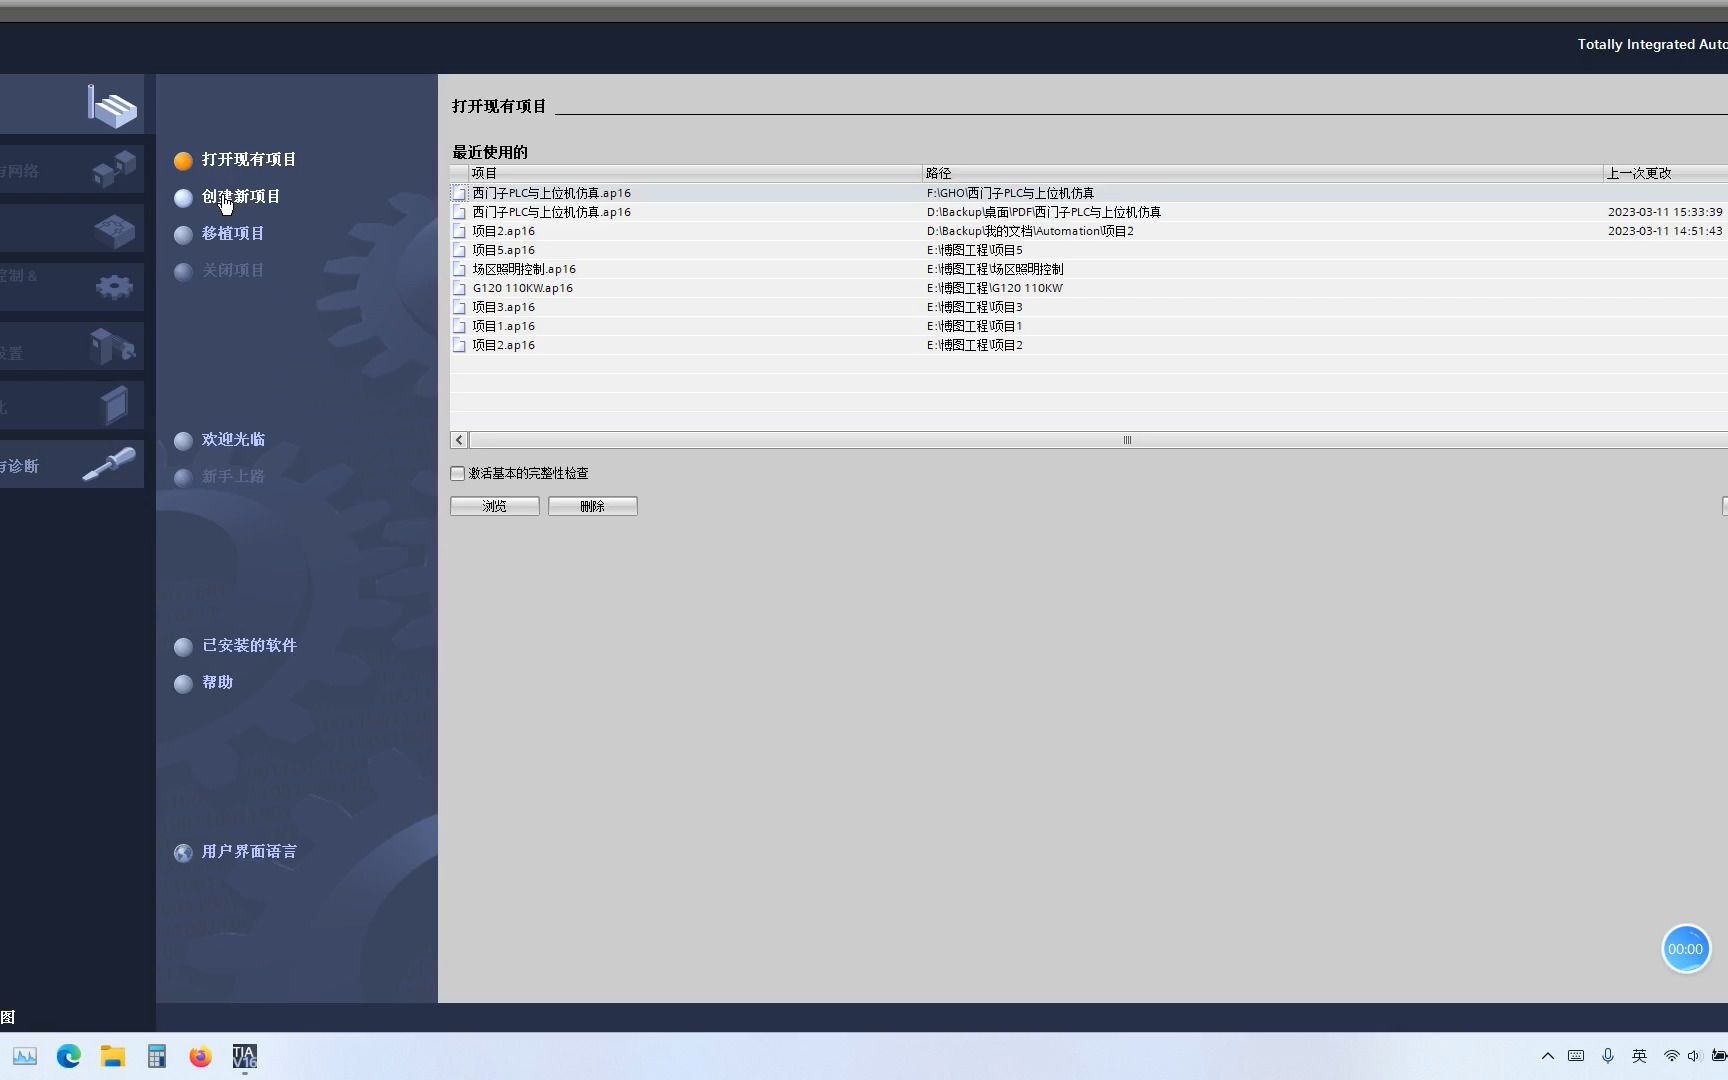
Task: Open 帮助 help entry
Action: point(217,683)
